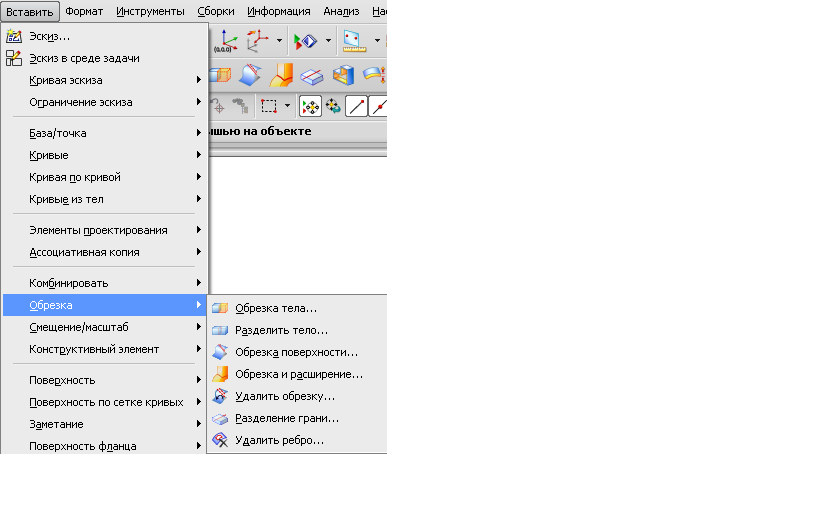Image resolution: width=840 pixels, height=525 pixels.
Task: Expand the Кривые submenu
Action: pyautogui.click(x=104, y=155)
